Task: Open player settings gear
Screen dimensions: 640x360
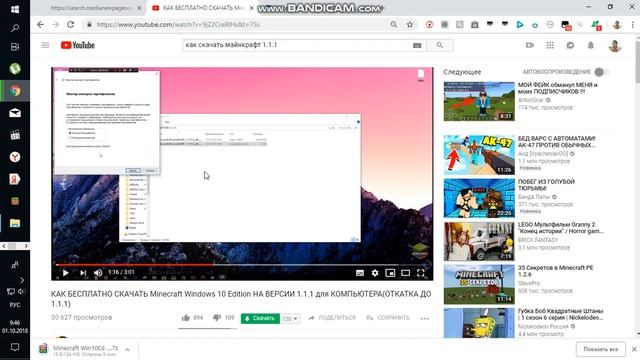Action: (375, 273)
